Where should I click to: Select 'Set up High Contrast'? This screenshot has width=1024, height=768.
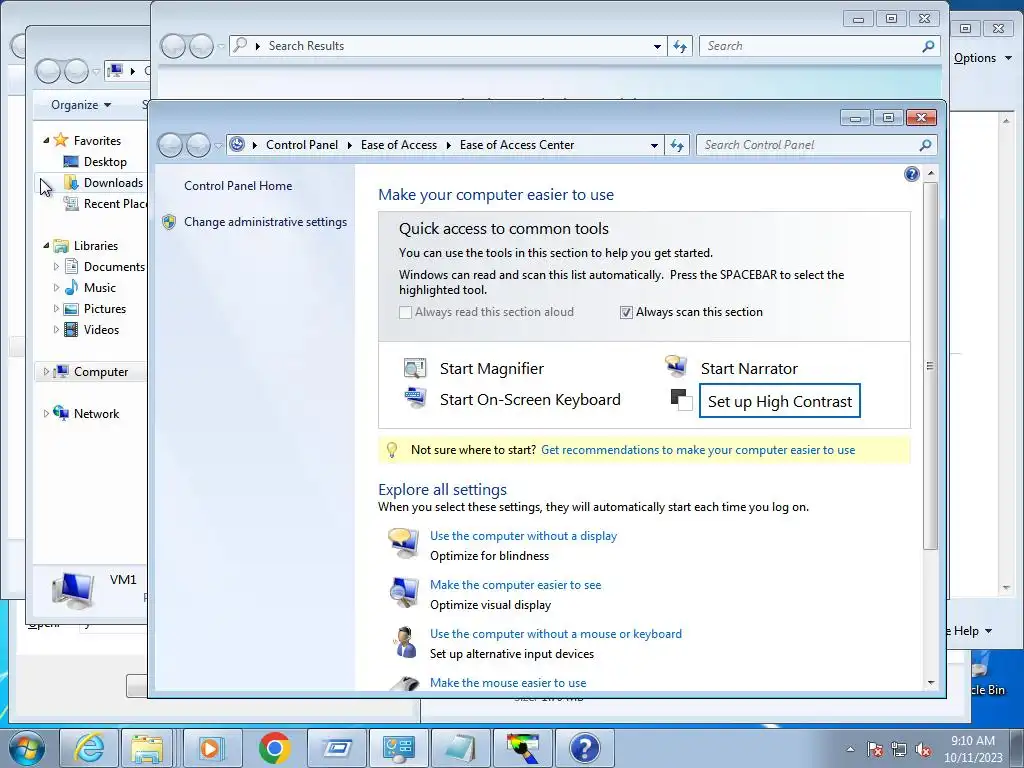click(780, 401)
